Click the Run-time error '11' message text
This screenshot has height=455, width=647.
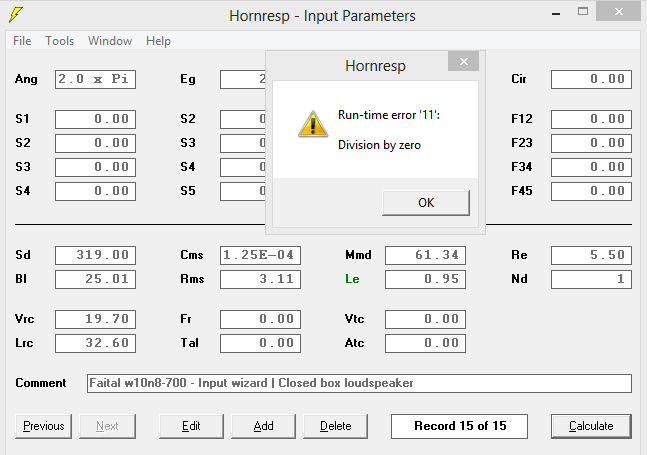(389, 115)
